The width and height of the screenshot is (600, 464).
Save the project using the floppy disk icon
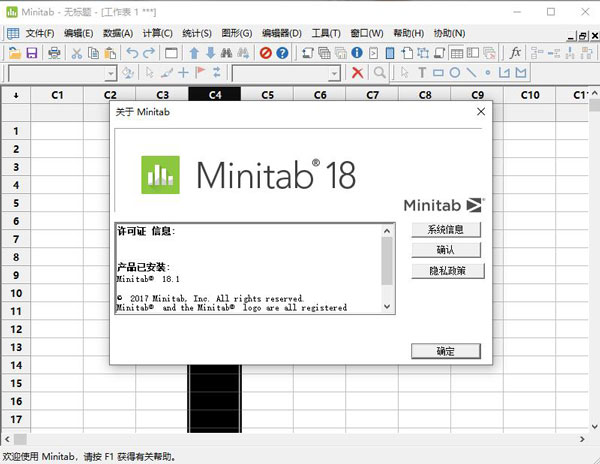(x=32, y=53)
